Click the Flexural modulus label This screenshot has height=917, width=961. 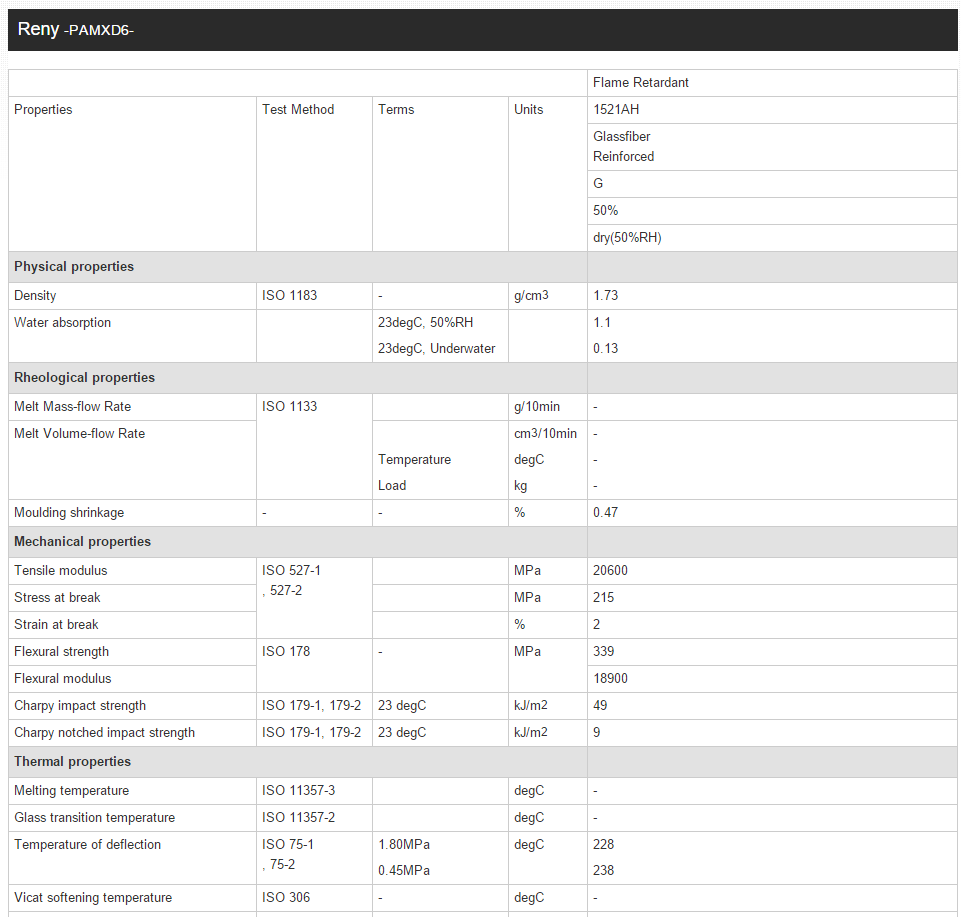[x=63, y=679]
